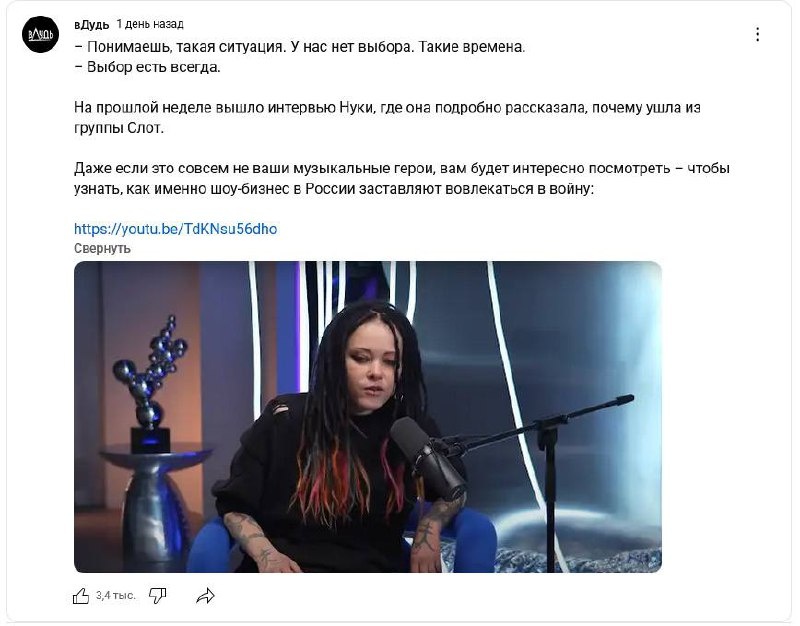This screenshot has height=626, width=800.
Task: Like the post with thumbs up
Action: tap(81, 595)
